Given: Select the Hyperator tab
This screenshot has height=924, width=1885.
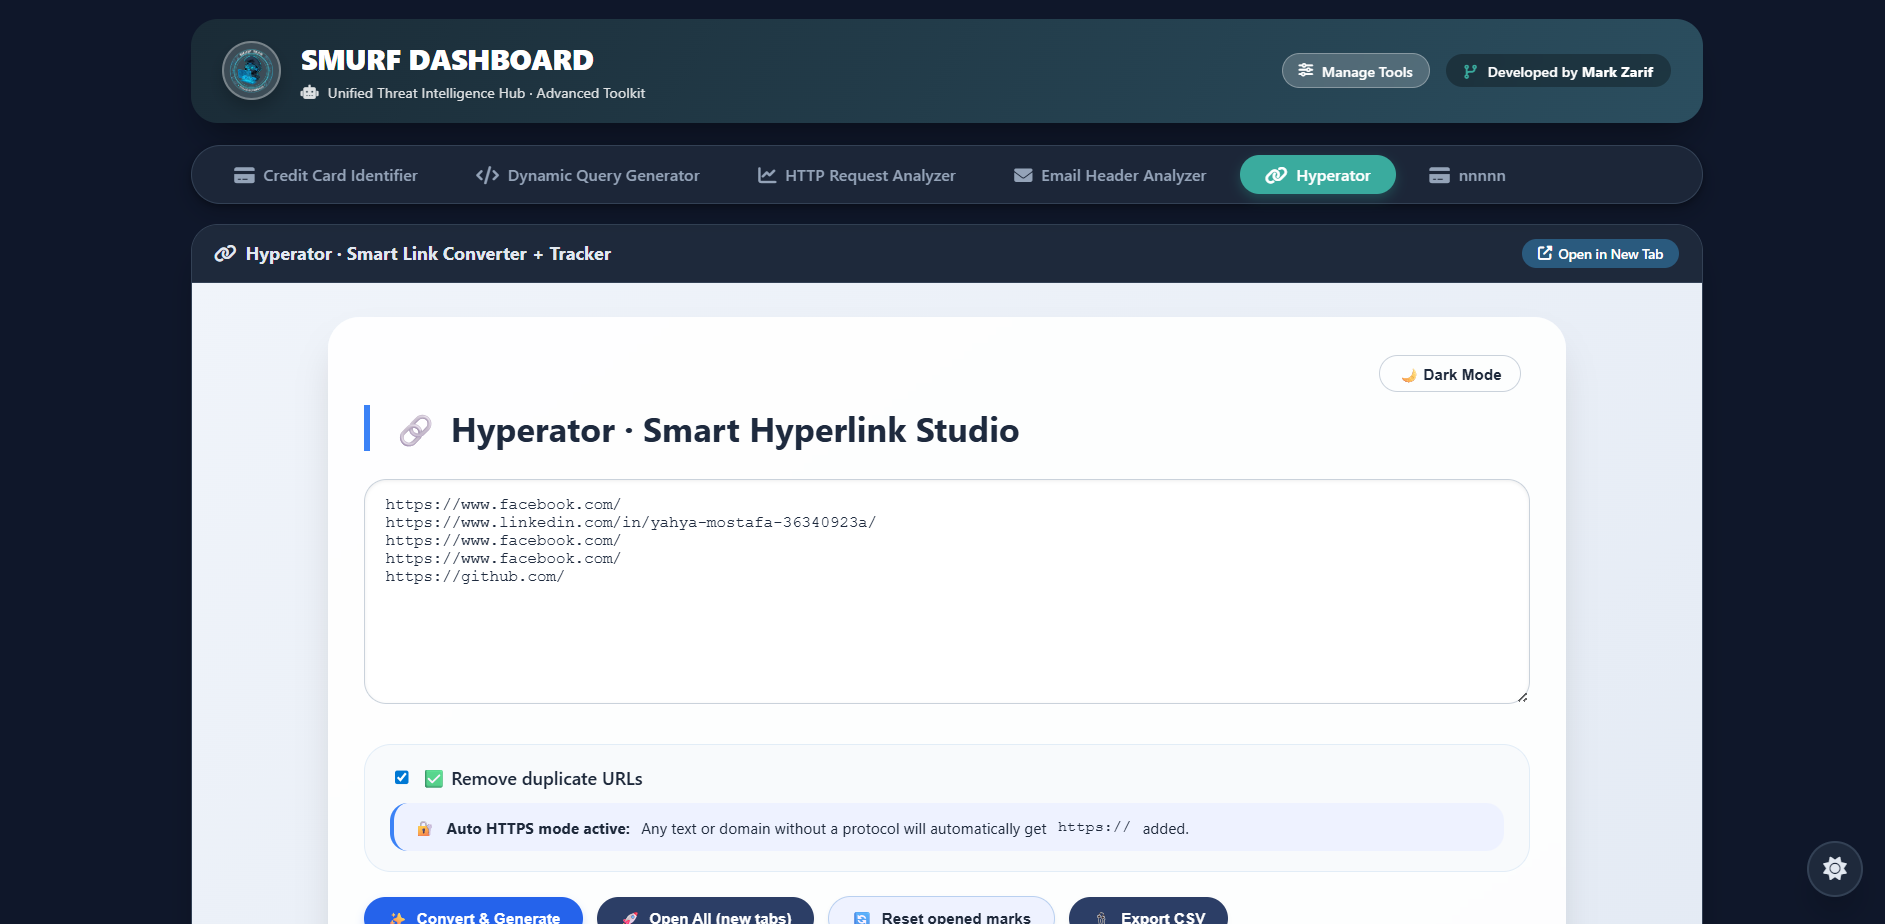Looking at the screenshot, I should pyautogui.click(x=1317, y=175).
